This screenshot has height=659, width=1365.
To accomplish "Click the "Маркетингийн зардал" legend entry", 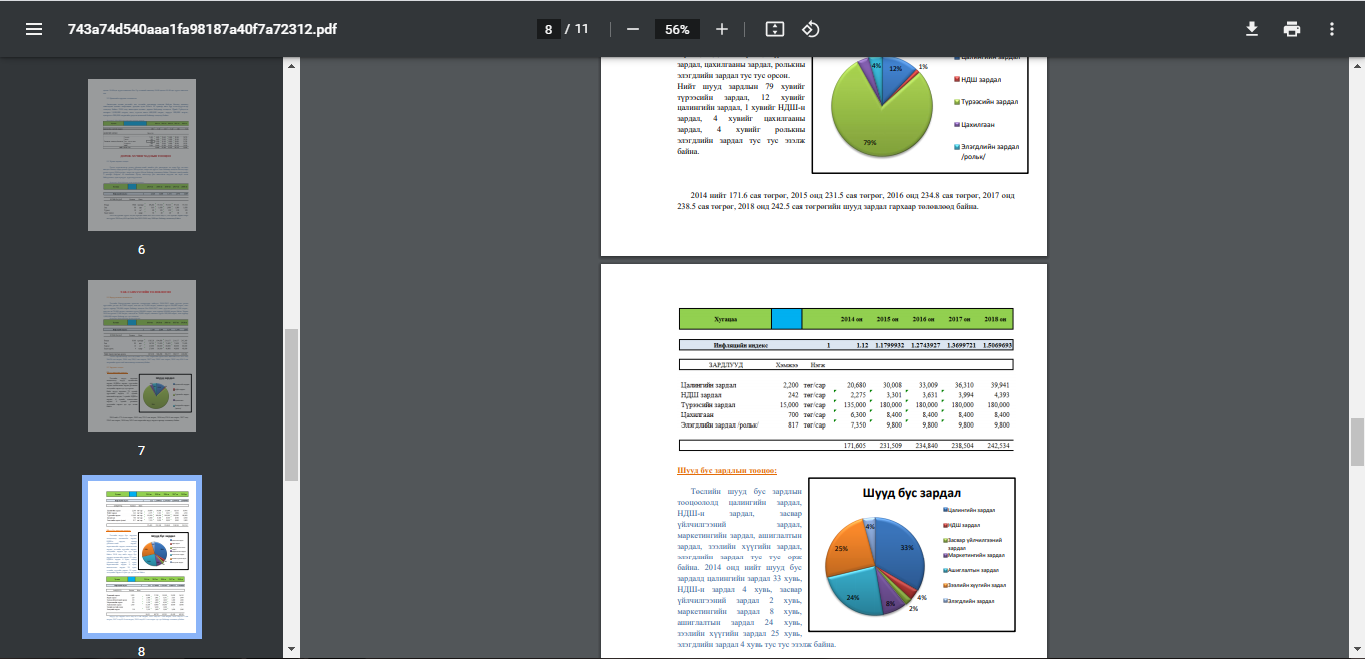I will [974, 555].
